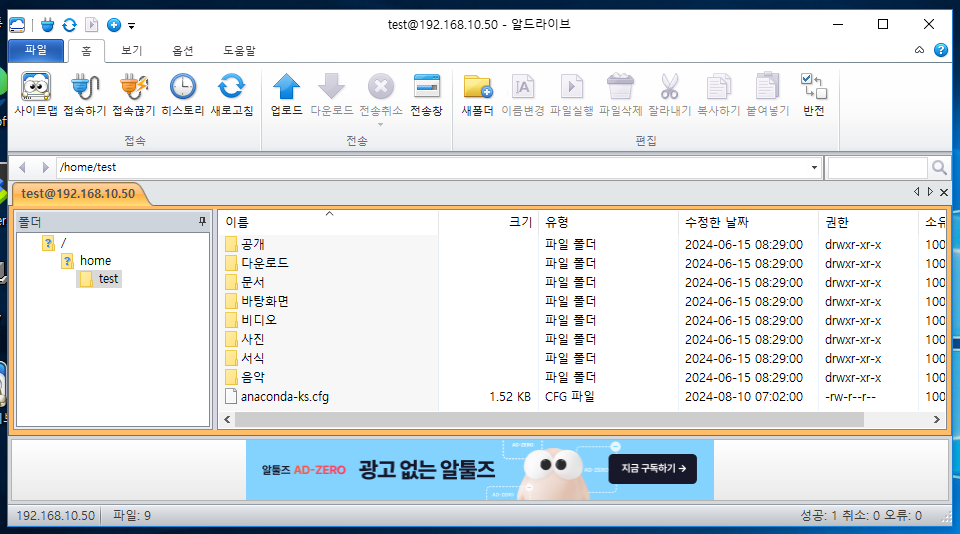
Task: Sort by 이름 column header
Action: (x=328, y=222)
